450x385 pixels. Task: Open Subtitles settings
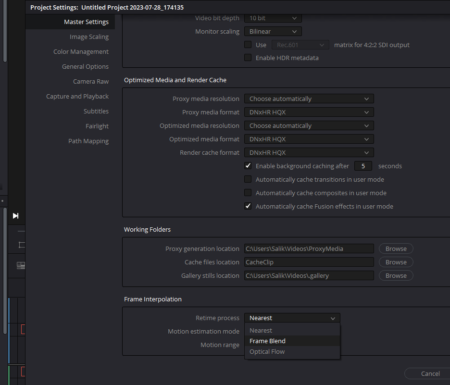(x=96, y=111)
